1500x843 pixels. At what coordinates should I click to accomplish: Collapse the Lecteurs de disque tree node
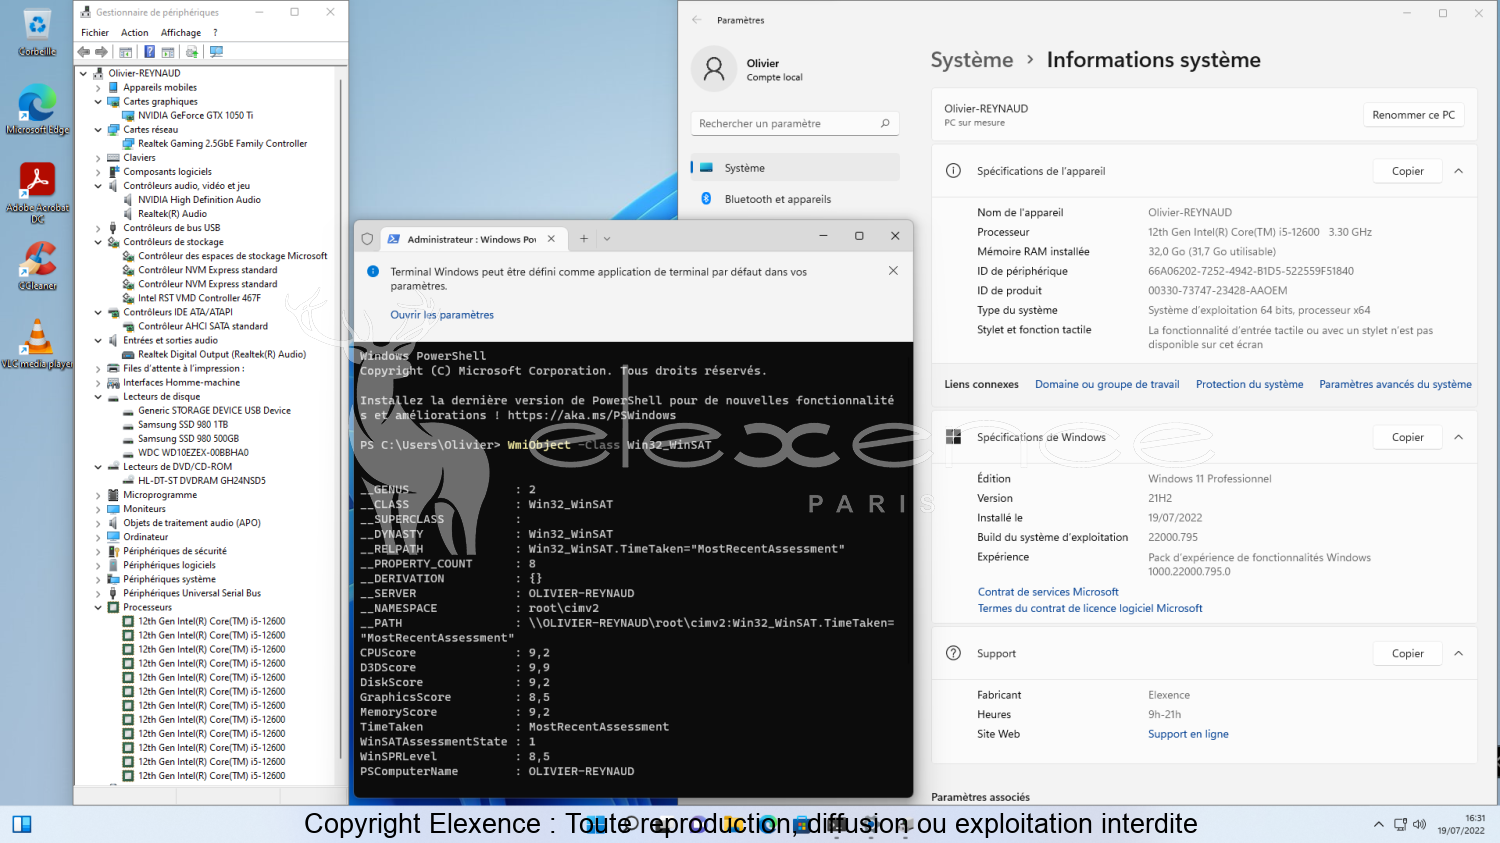(x=98, y=397)
